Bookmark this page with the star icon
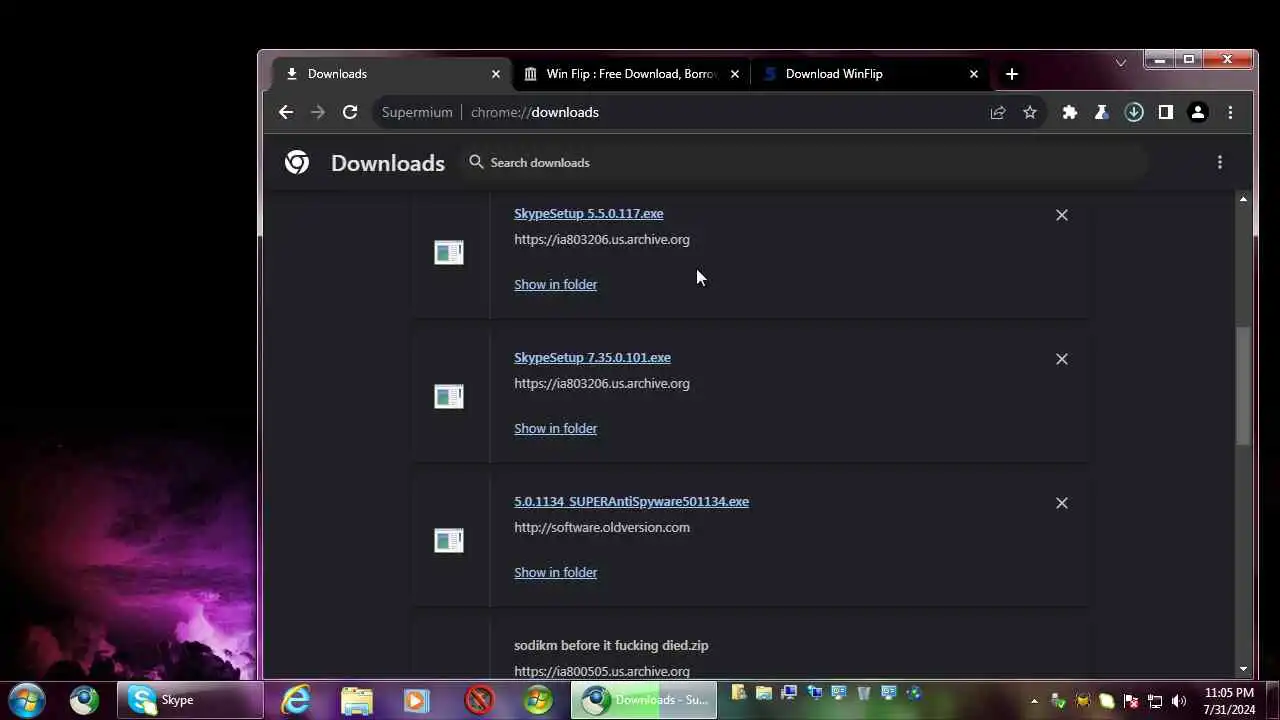The width and height of the screenshot is (1280, 720). pyautogui.click(x=1030, y=112)
